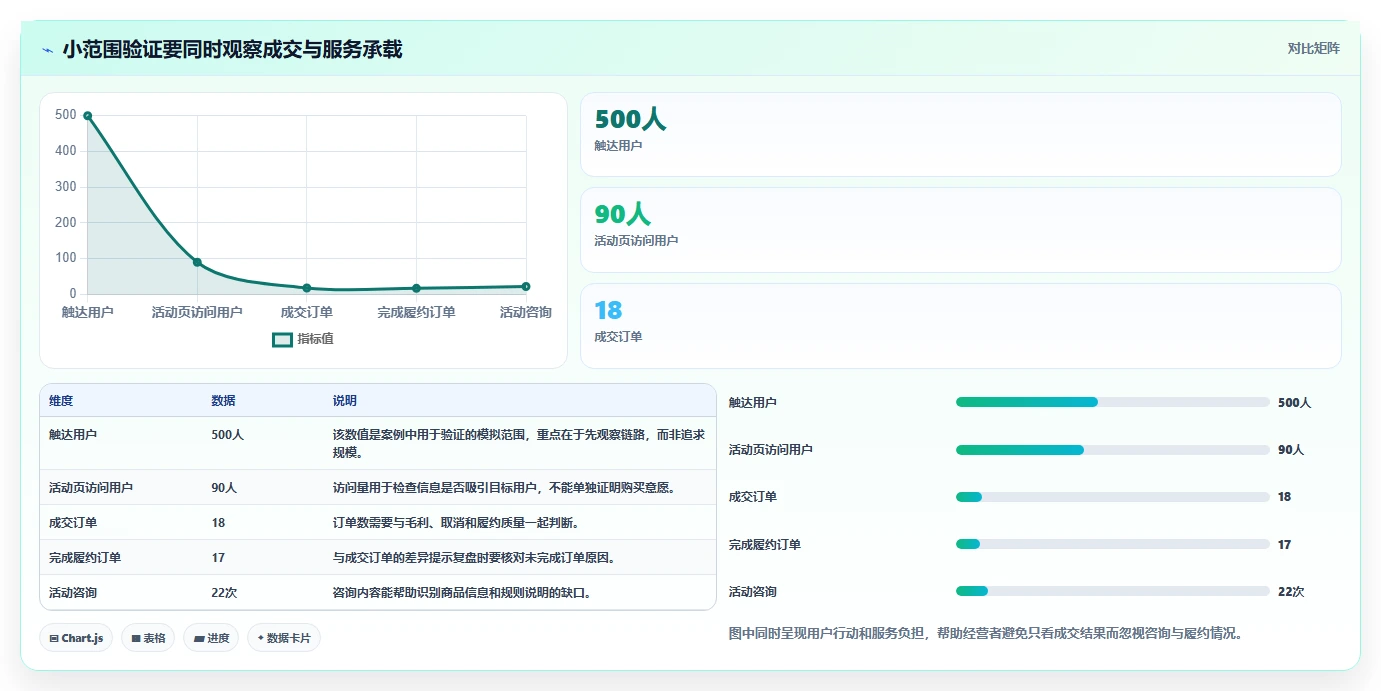The width and height of the screenshot is (1381, 691).
Task: Click the header title 小范围验证要同时观察成交与服务承载
Action: tap(232, 50)
